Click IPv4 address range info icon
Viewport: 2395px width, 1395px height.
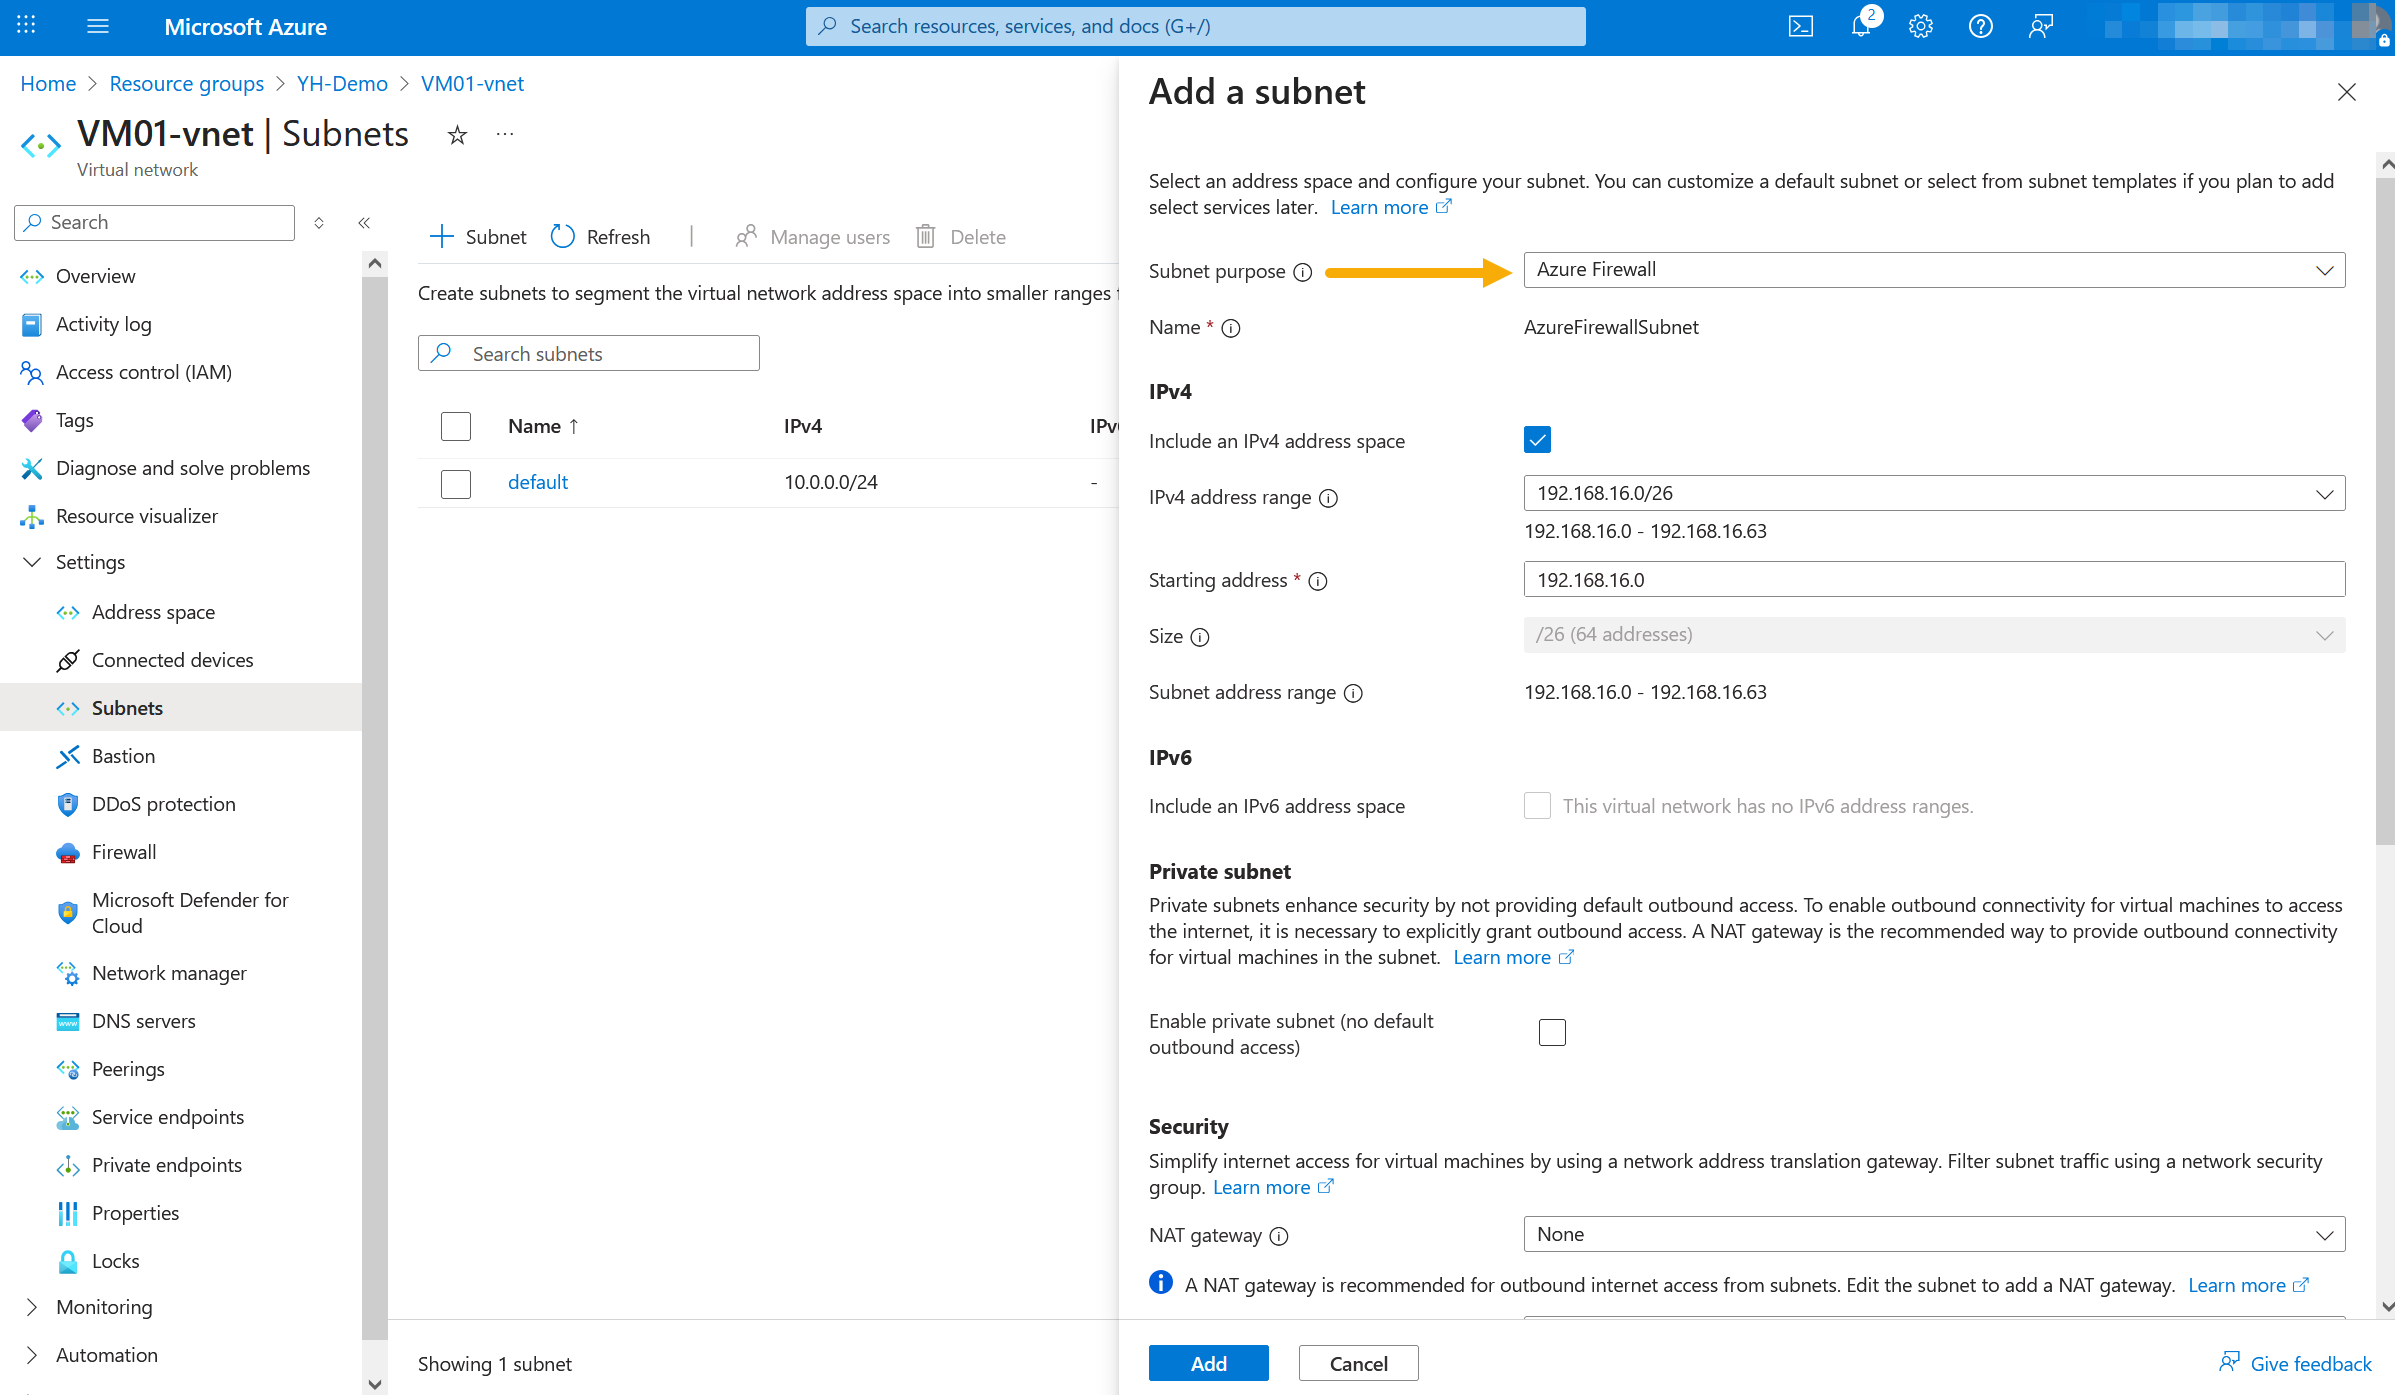tap(1328, 498)
